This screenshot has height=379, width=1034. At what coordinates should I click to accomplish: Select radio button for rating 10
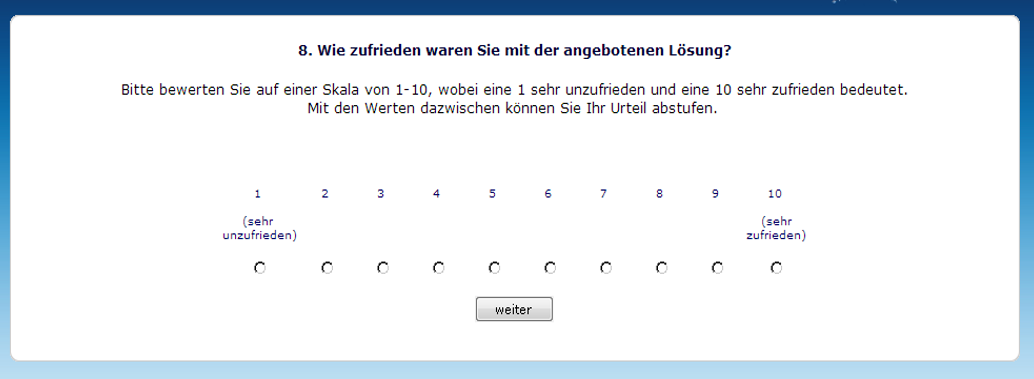[776, 268]
